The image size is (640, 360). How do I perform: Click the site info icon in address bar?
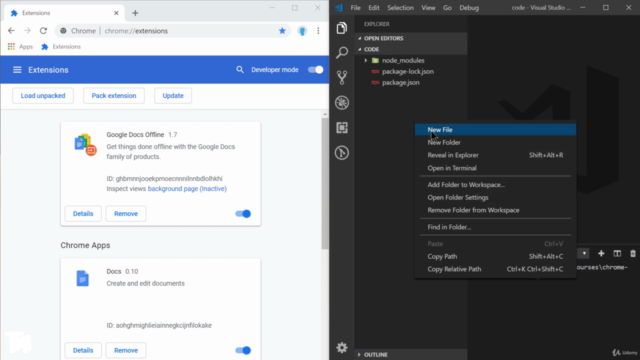tap(63, 31)
